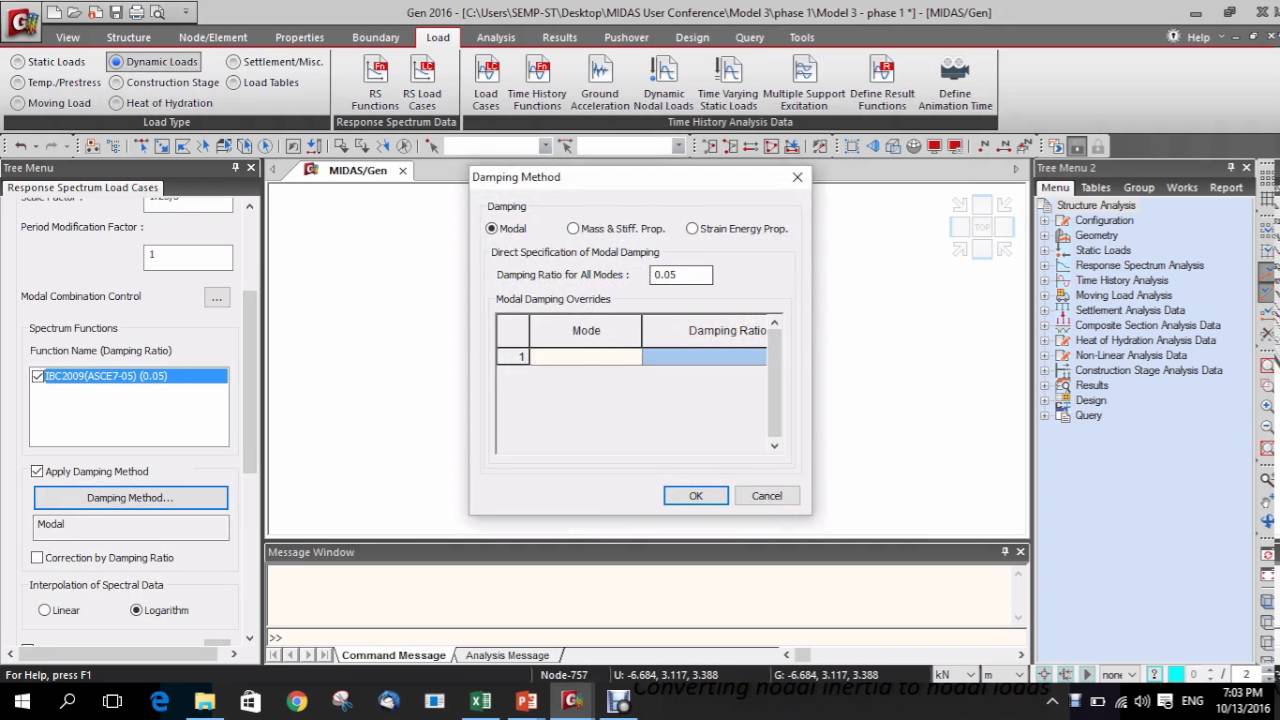Expand Query tree node

point(1044,415)
